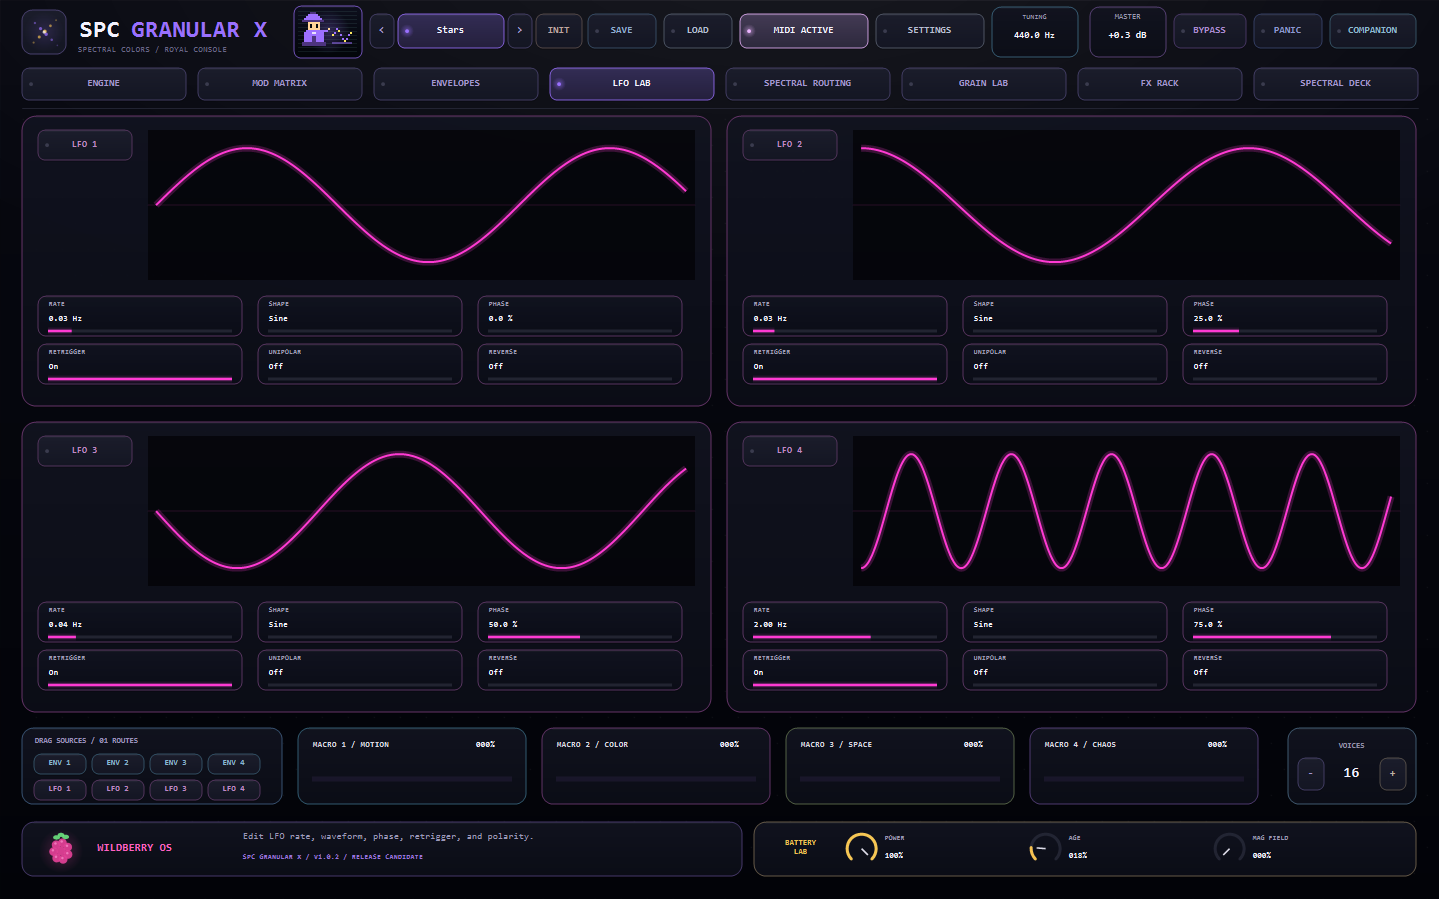Click the SAVE preset button

(x=622, y=31)
